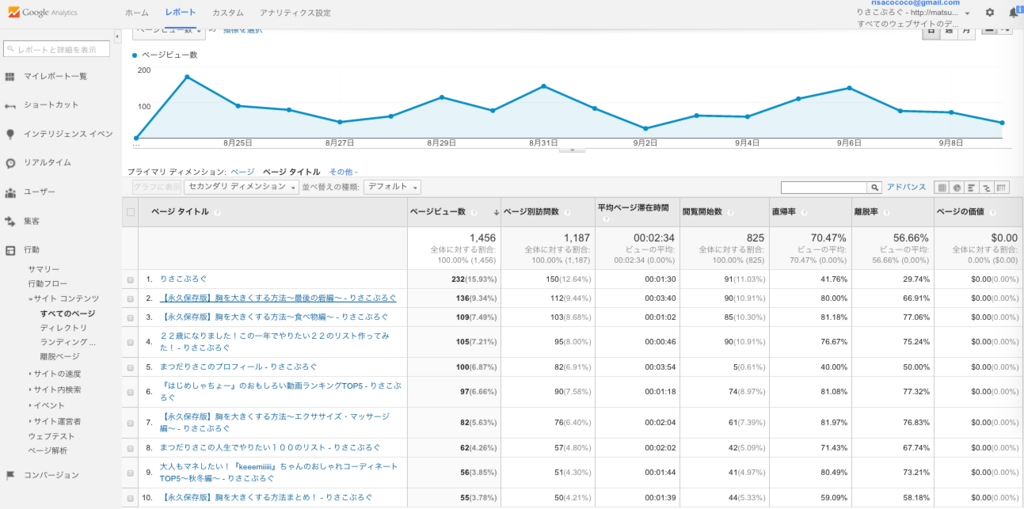Check the box for row 1 りさこぶろぐ
Image resolution: width=1024 pixels, height=509 pixels.
pos(131,279)
